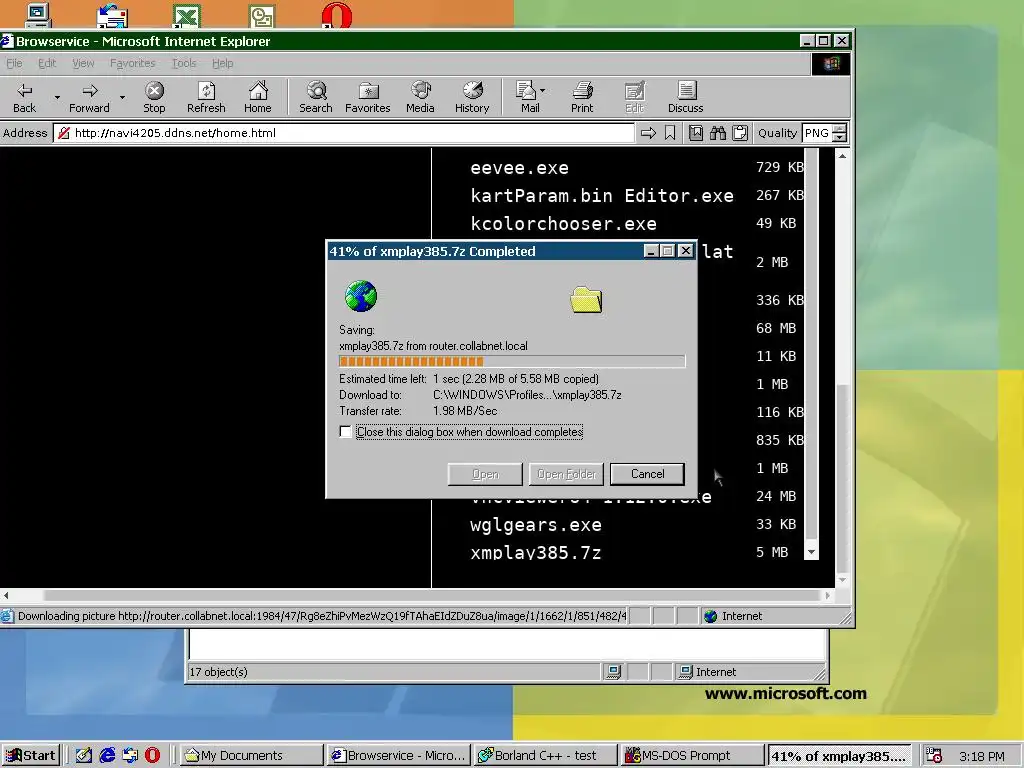Click the taskbar clock showing 3:18 PM
The height and width of the screenshot is (768, 1024).
[982, 756]
